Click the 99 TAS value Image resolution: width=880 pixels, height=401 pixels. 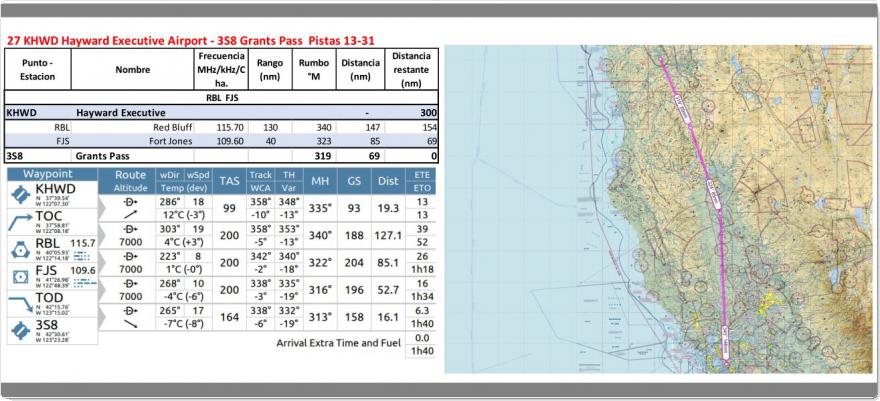click(x=229, y=209)
